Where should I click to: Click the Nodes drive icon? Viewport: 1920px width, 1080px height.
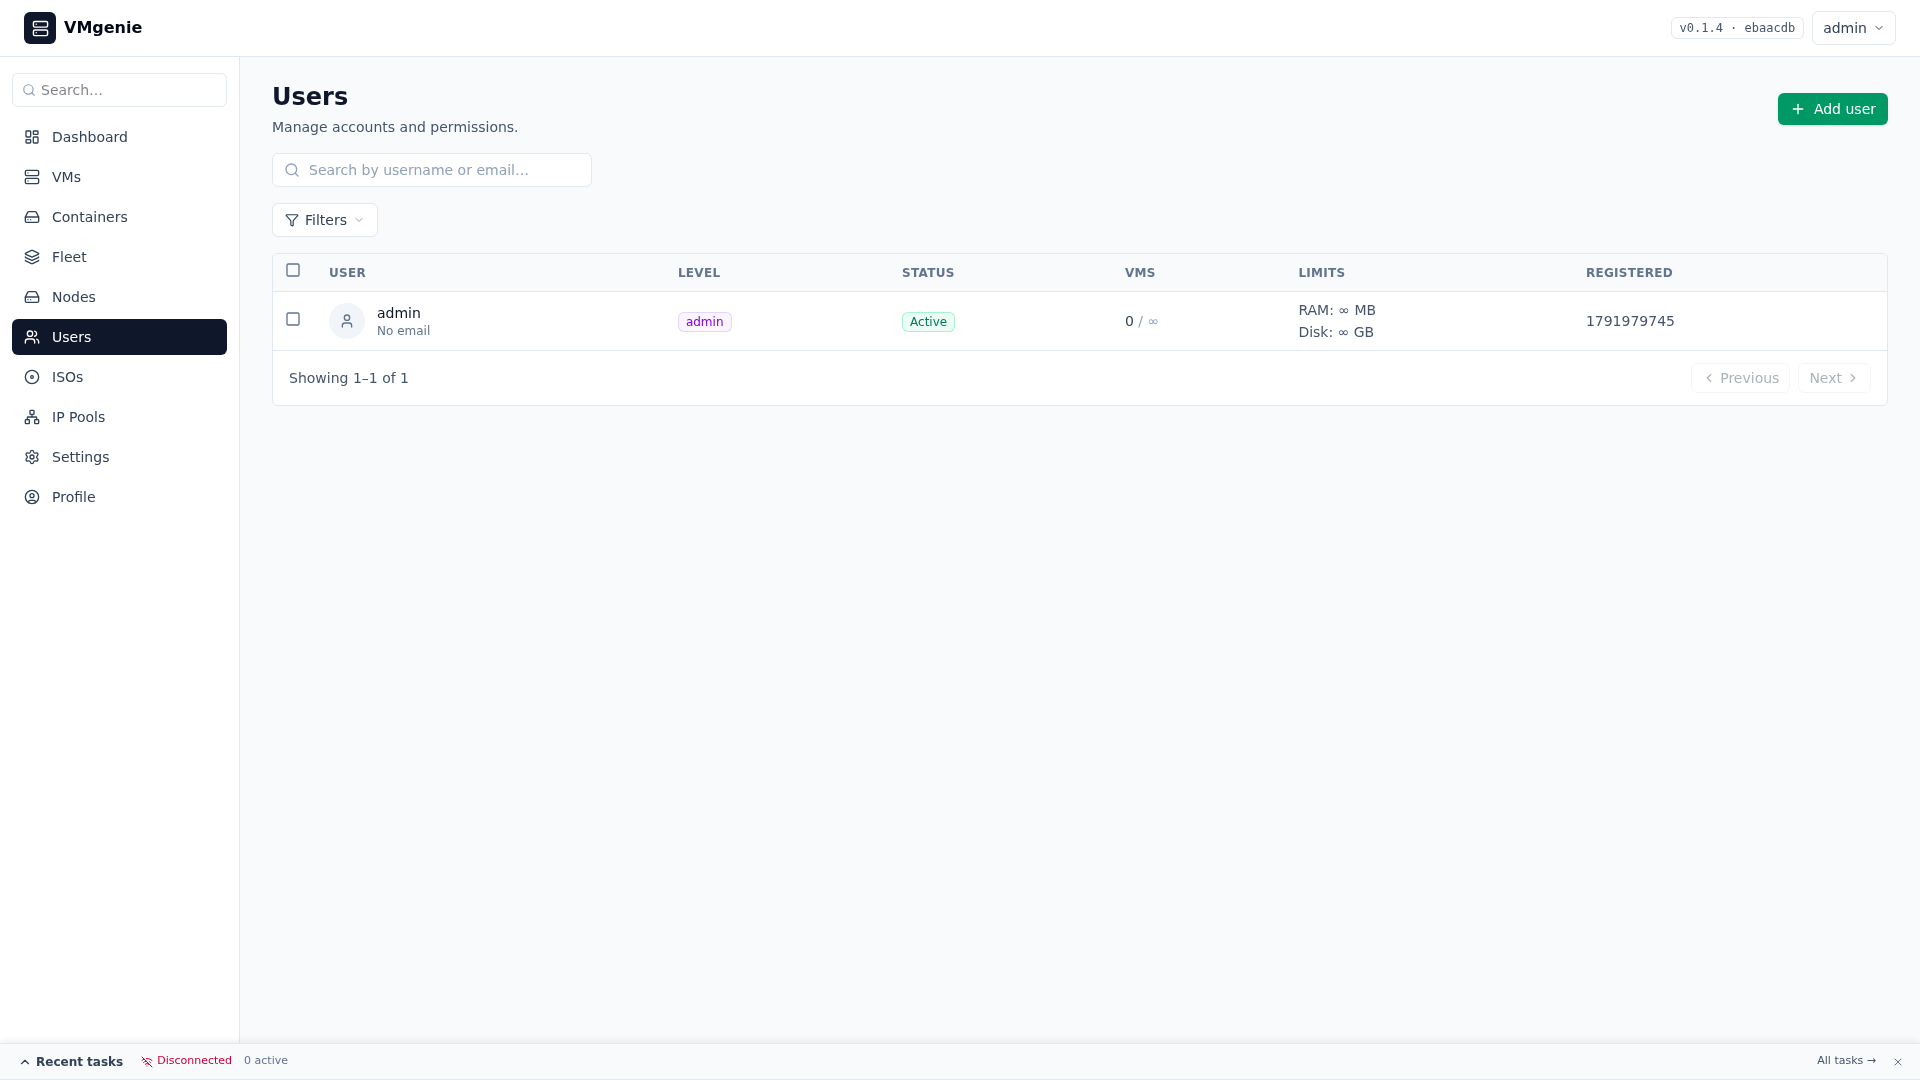point(32,297)
